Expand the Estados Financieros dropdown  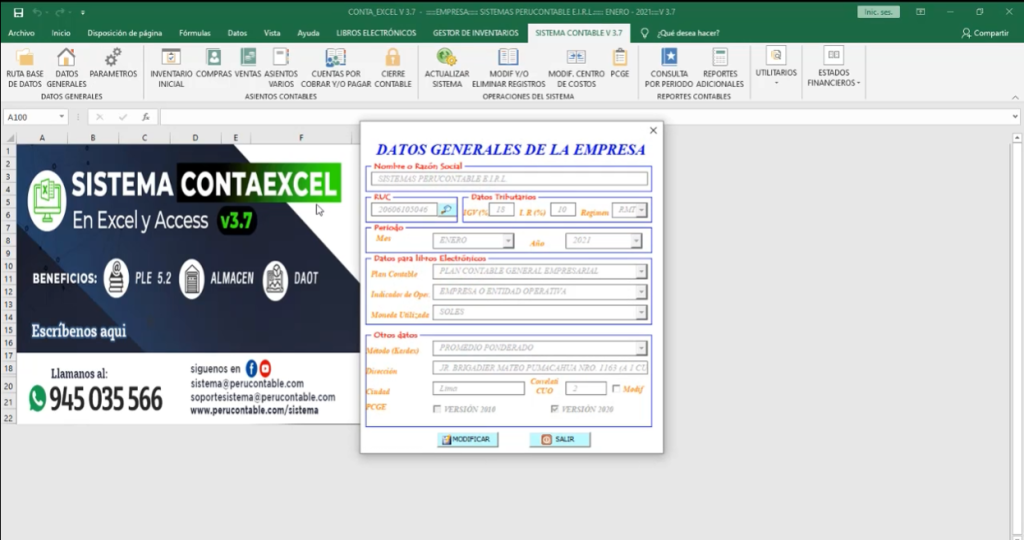click(833, 67)
